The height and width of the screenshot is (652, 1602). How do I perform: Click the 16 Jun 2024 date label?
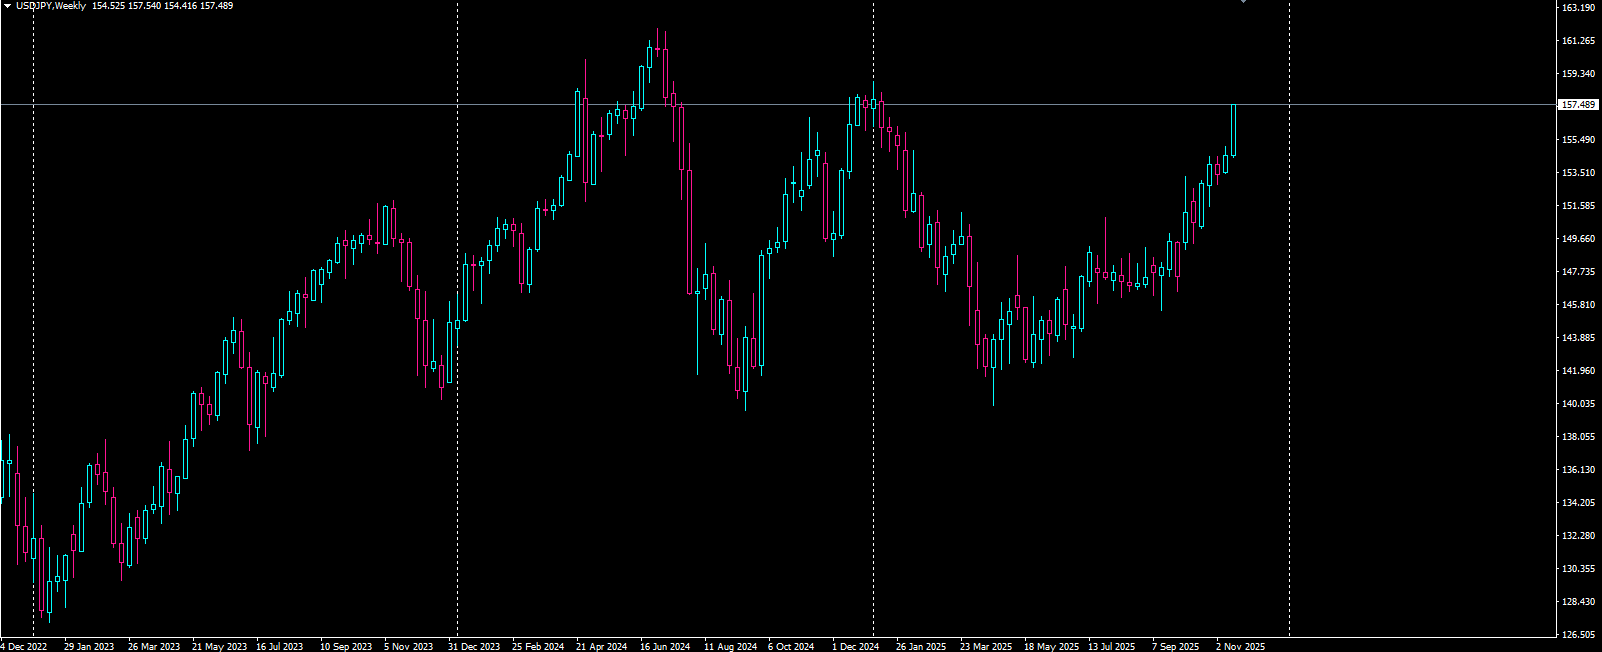[665, 646]
